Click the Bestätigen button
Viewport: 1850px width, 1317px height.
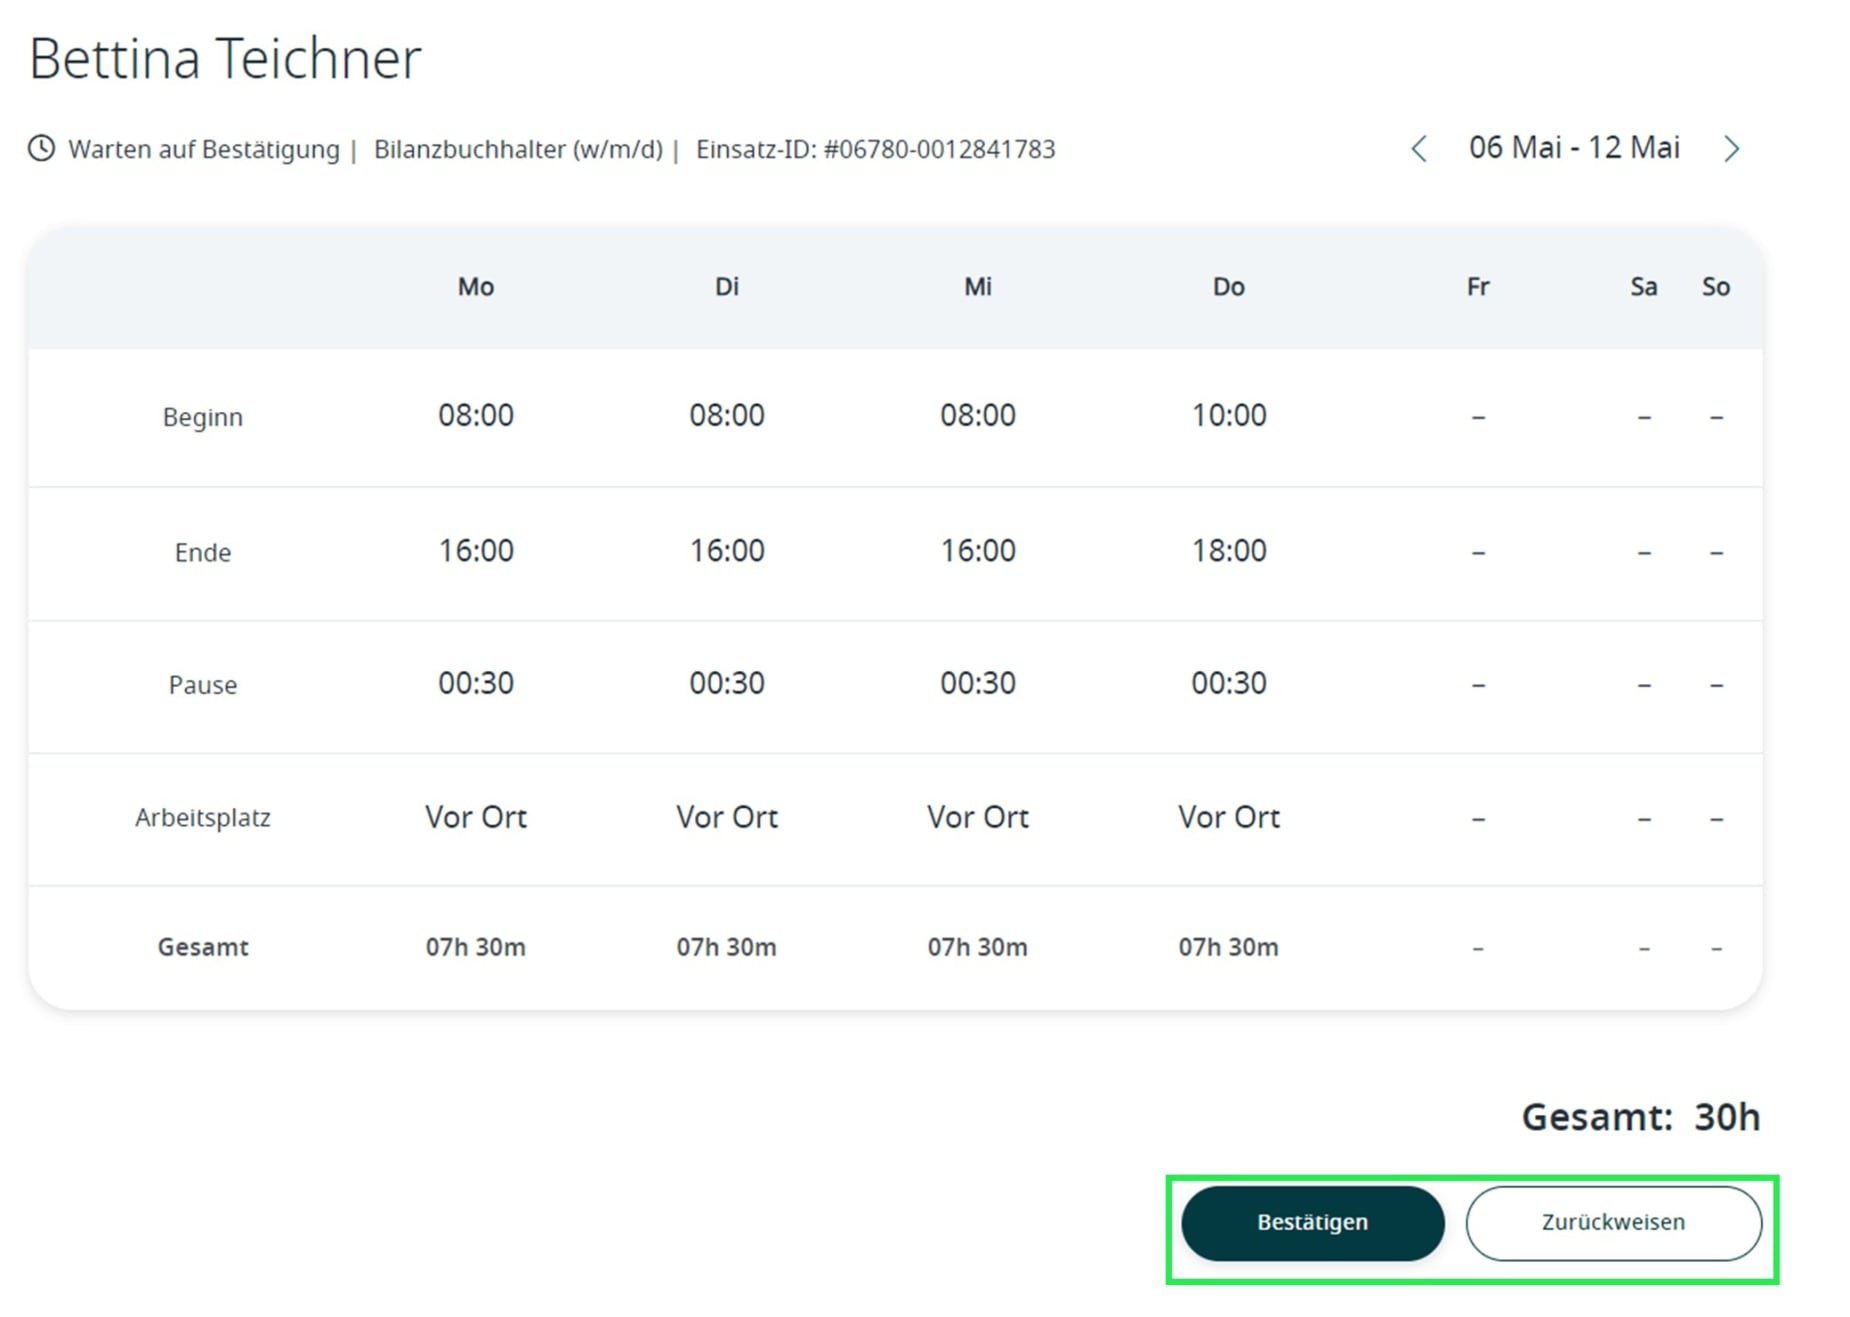pyautogui.click(x=1312, y=1222)
